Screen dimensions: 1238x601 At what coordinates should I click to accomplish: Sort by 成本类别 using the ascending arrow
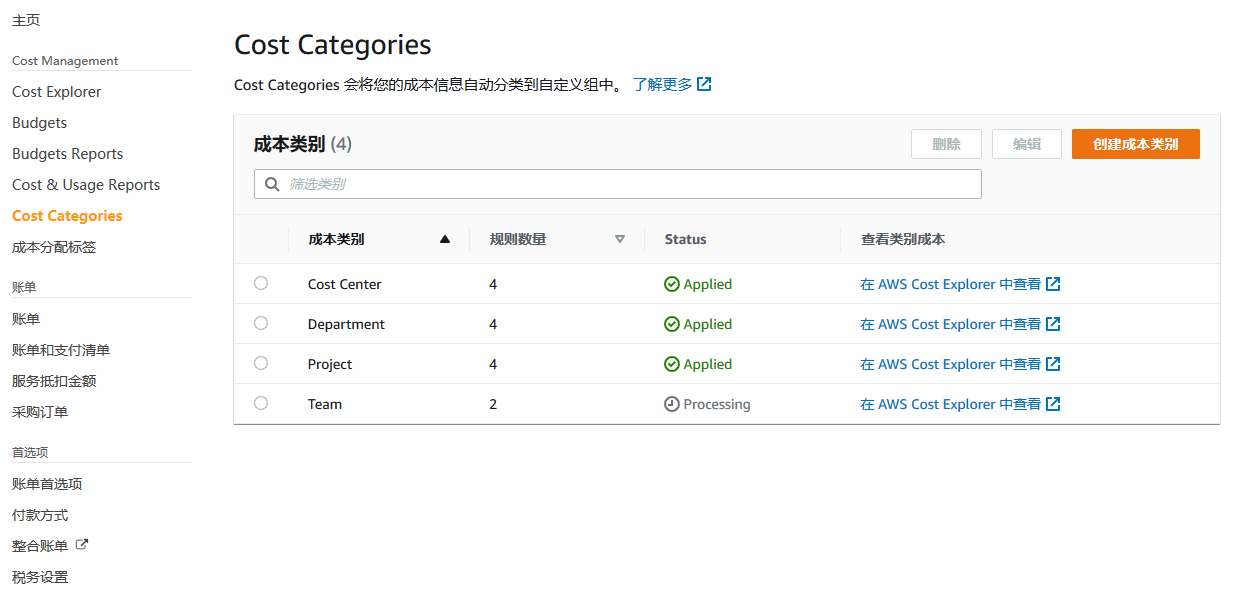pos(445,239)
